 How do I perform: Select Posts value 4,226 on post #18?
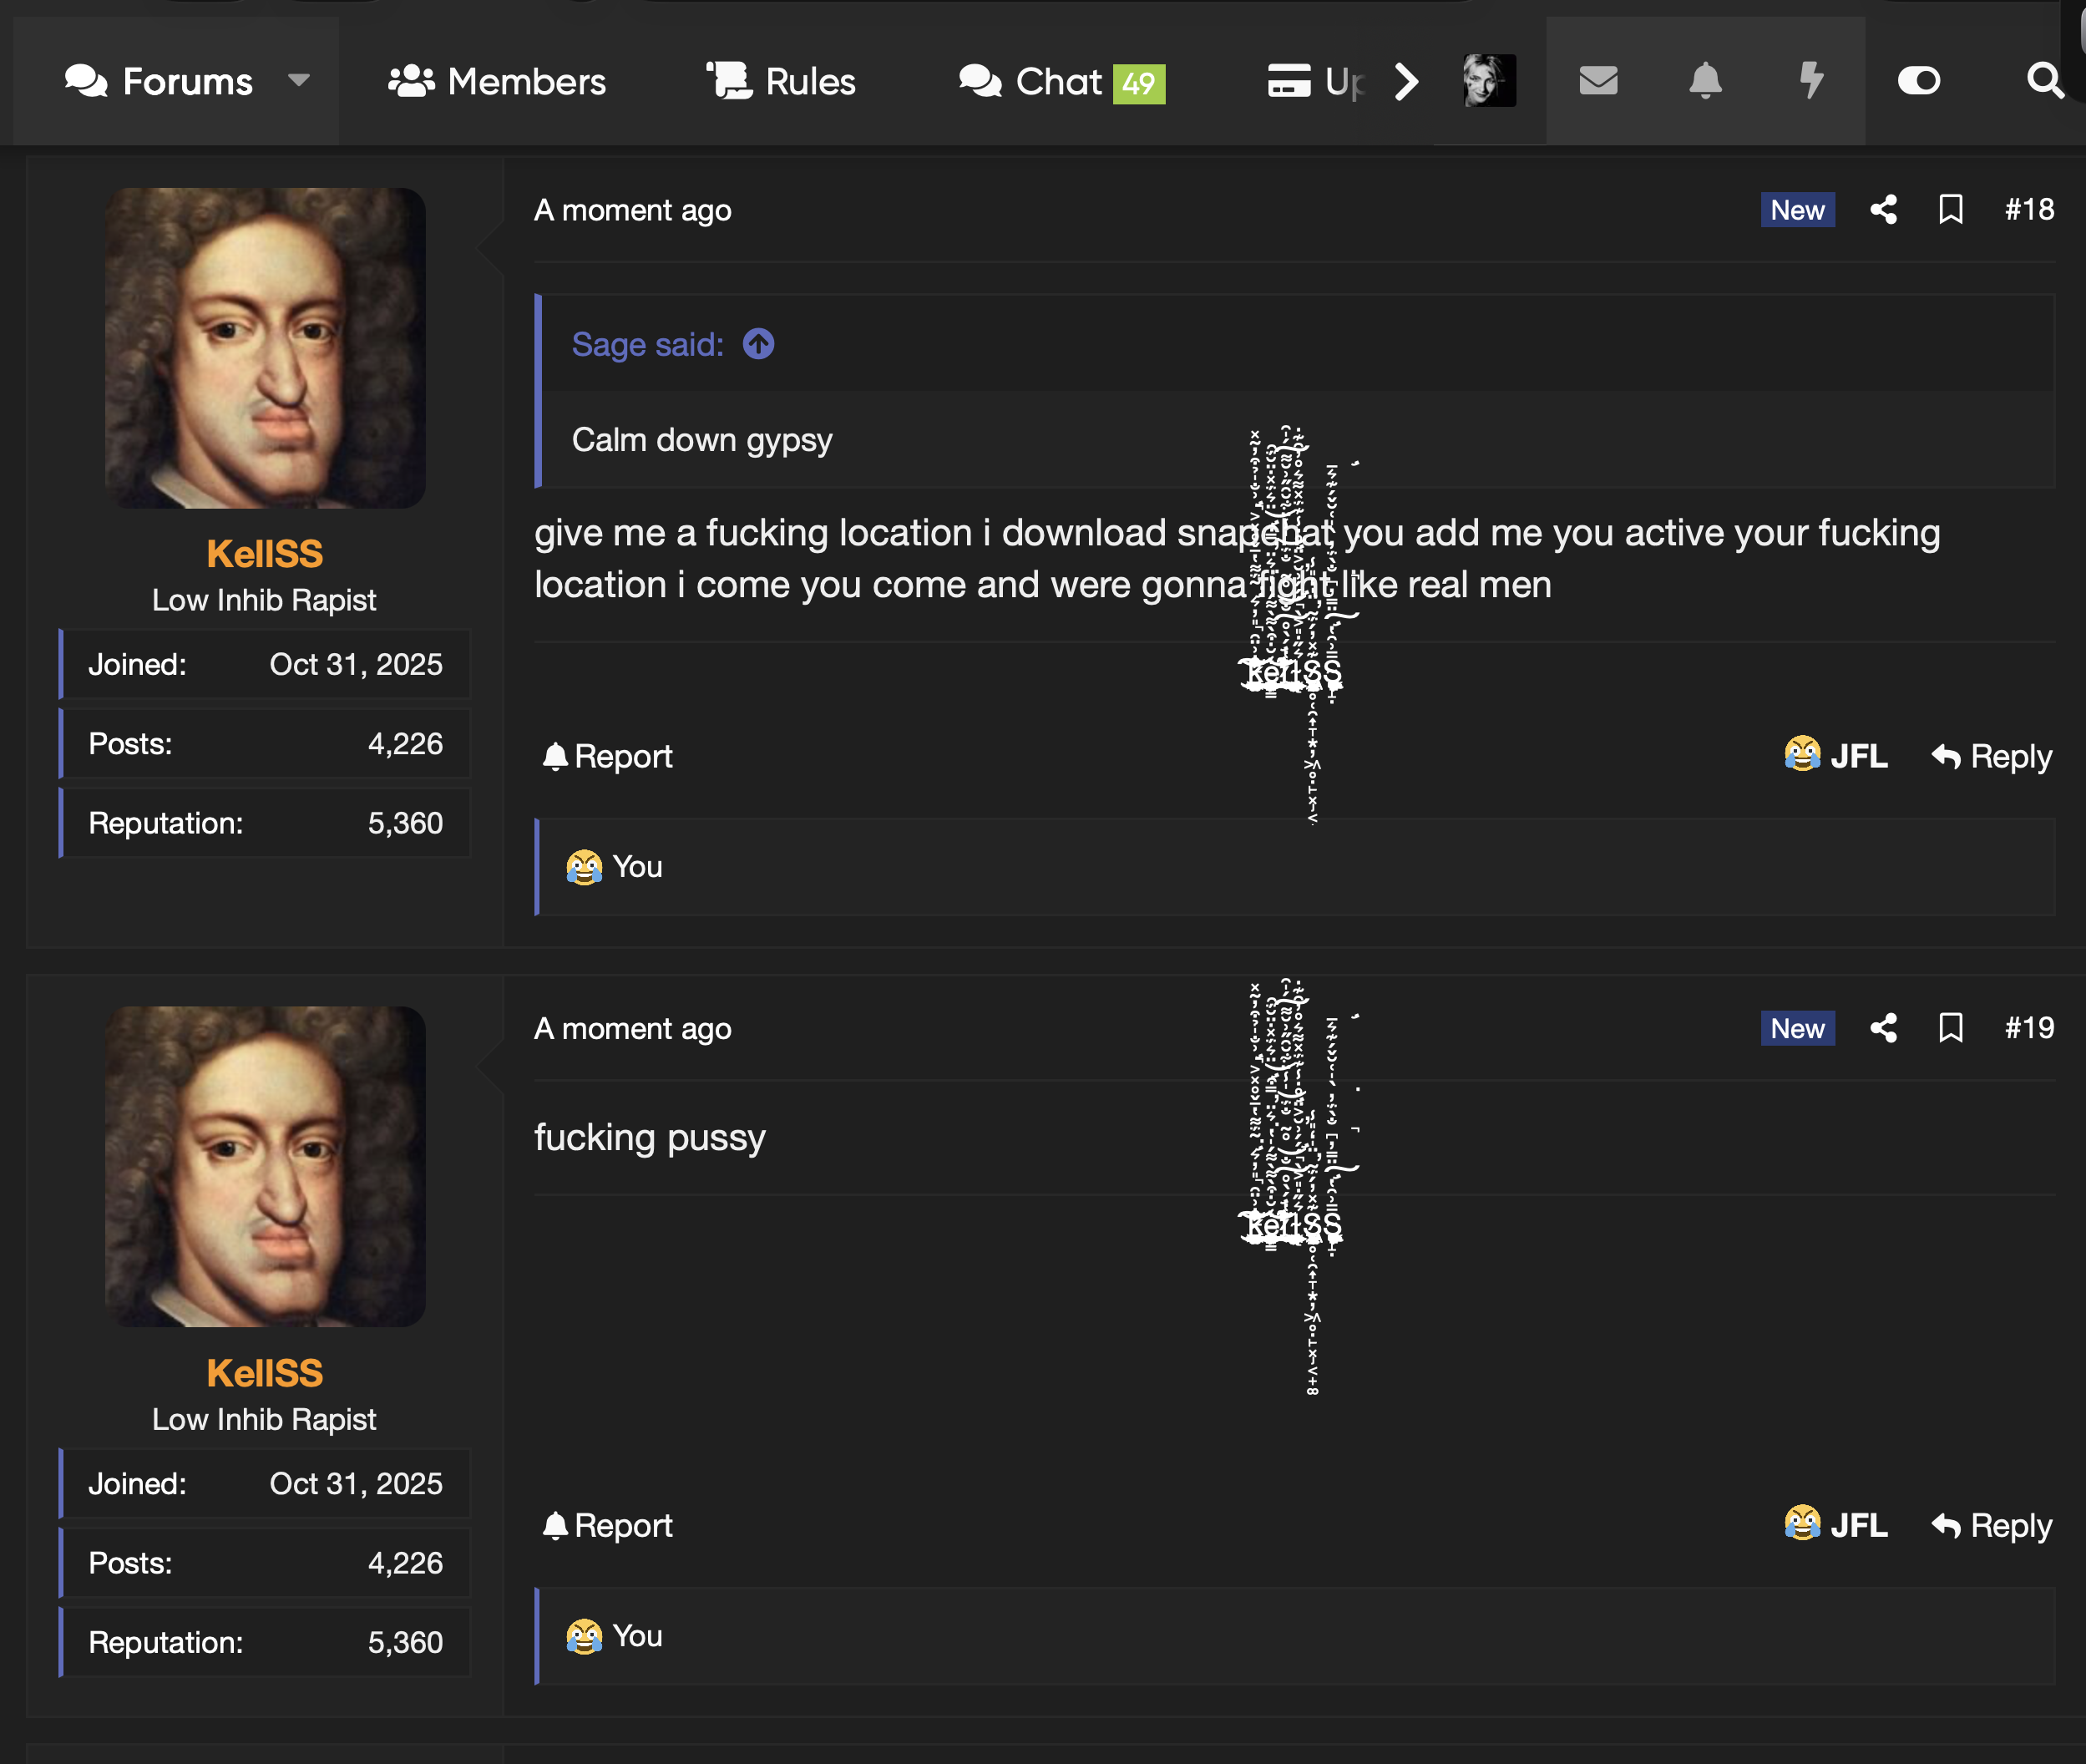pyautogui.click(x=405, y=744)
